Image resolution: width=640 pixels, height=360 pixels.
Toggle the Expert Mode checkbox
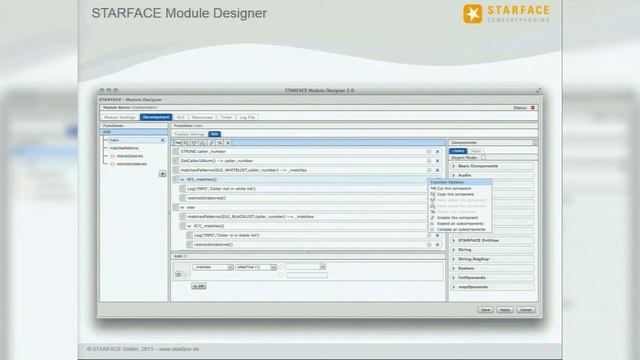click(x=483, y=158)
